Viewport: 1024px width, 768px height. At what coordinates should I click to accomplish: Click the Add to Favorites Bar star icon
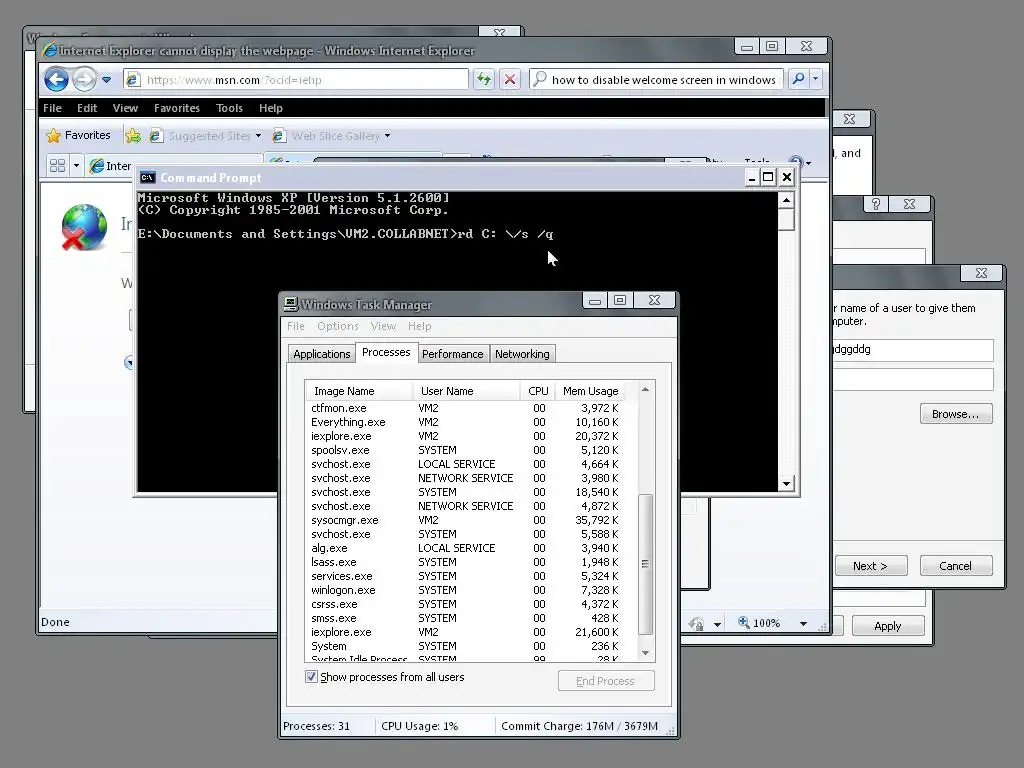pos(133,135)
